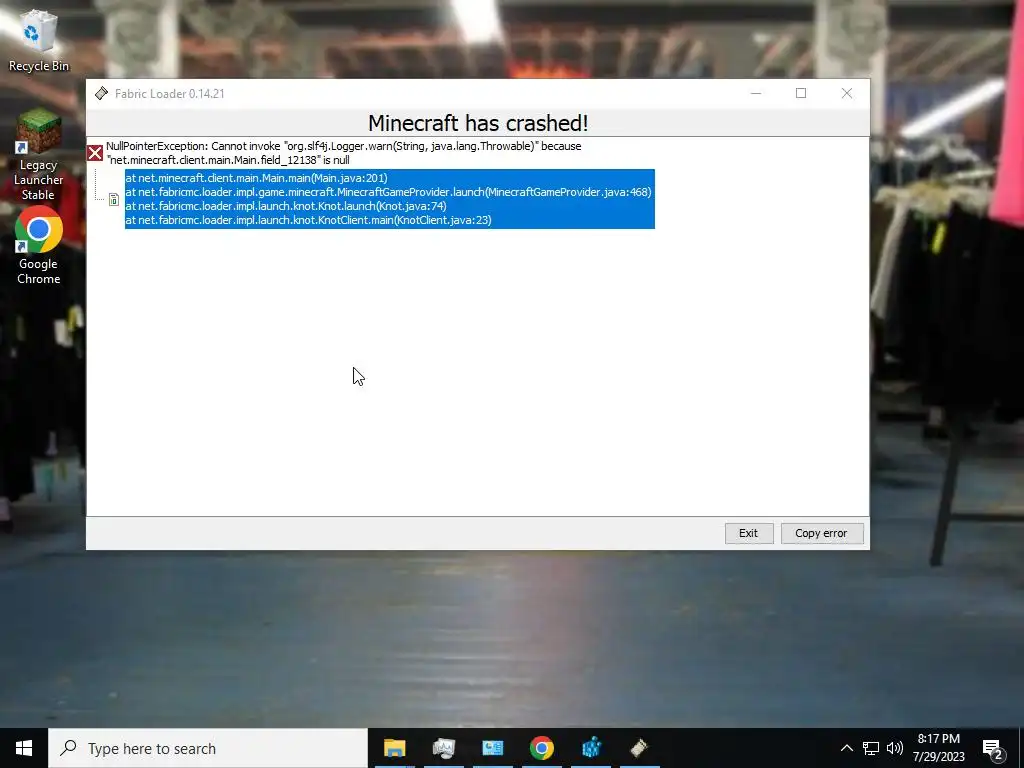Open the clock showing 8:17 PM

[938, 748]
